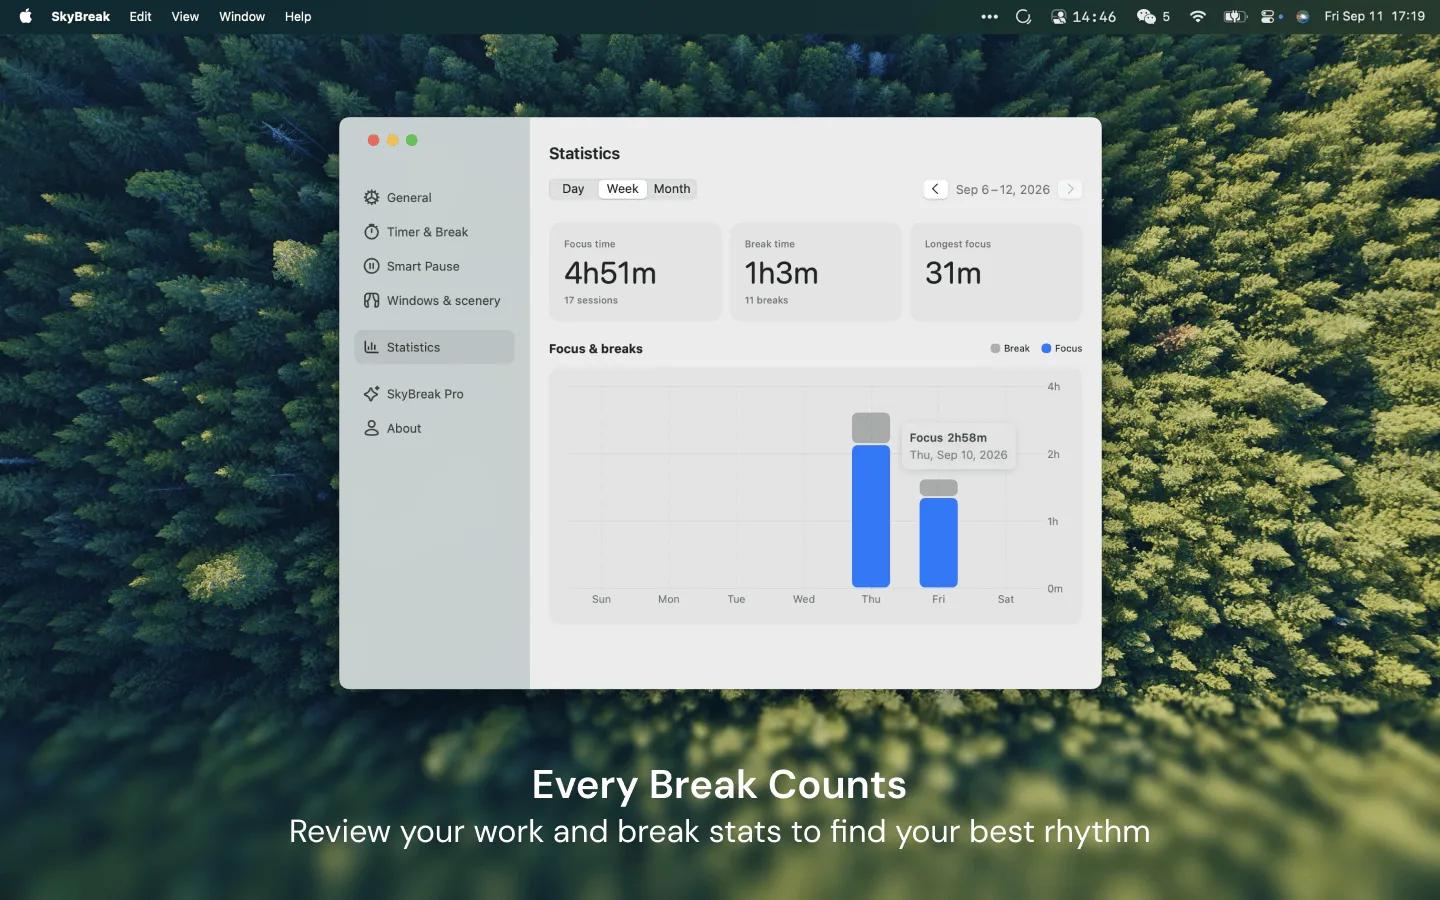Open the SkyBreak application menu

(x=81, y=16)
